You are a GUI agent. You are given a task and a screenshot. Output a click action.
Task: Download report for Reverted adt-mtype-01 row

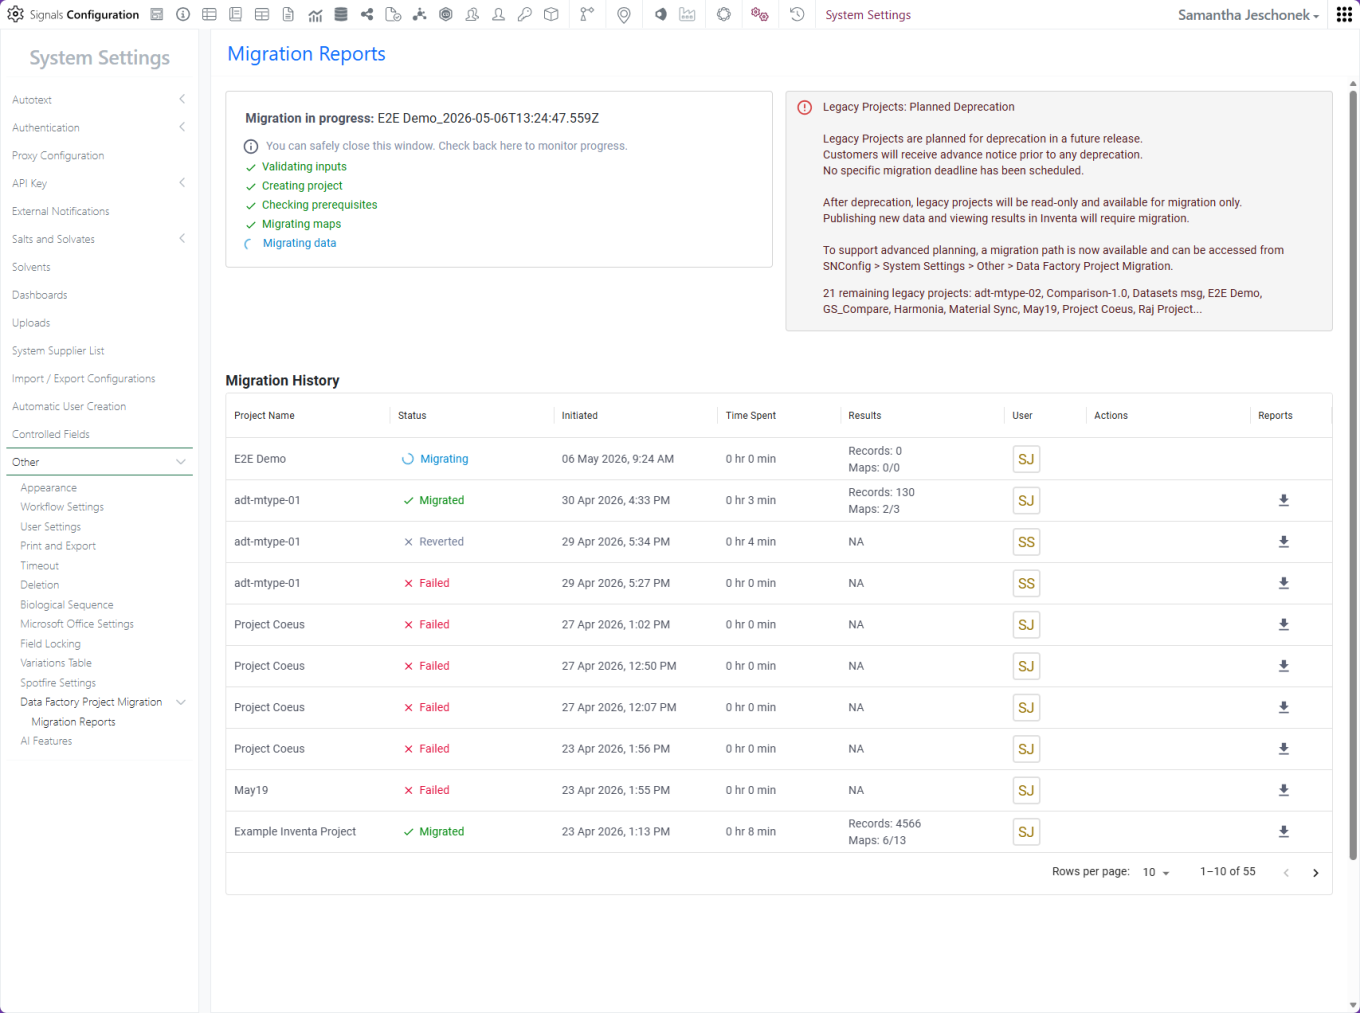click(1284, 542)
